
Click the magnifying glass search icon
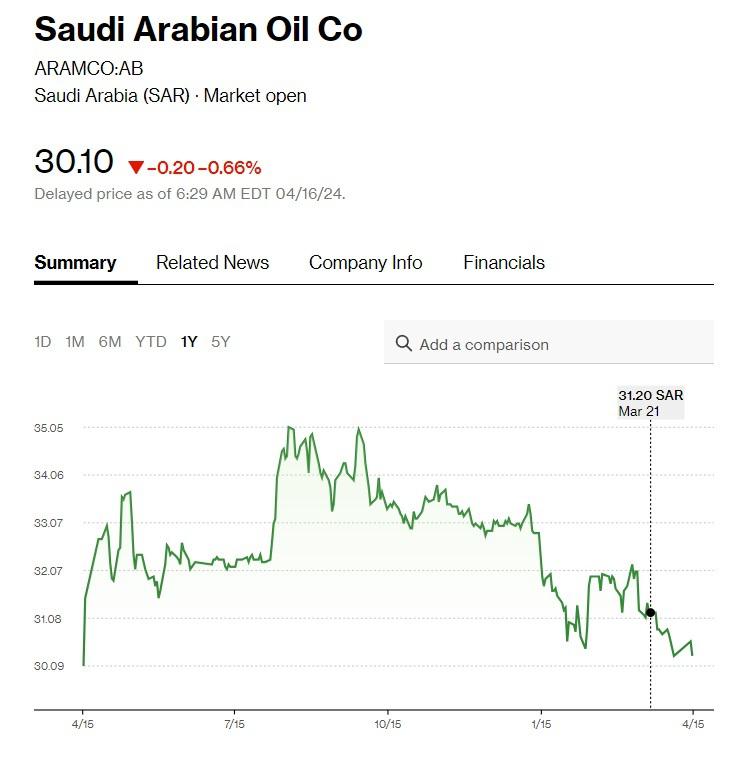coord(404,344)
